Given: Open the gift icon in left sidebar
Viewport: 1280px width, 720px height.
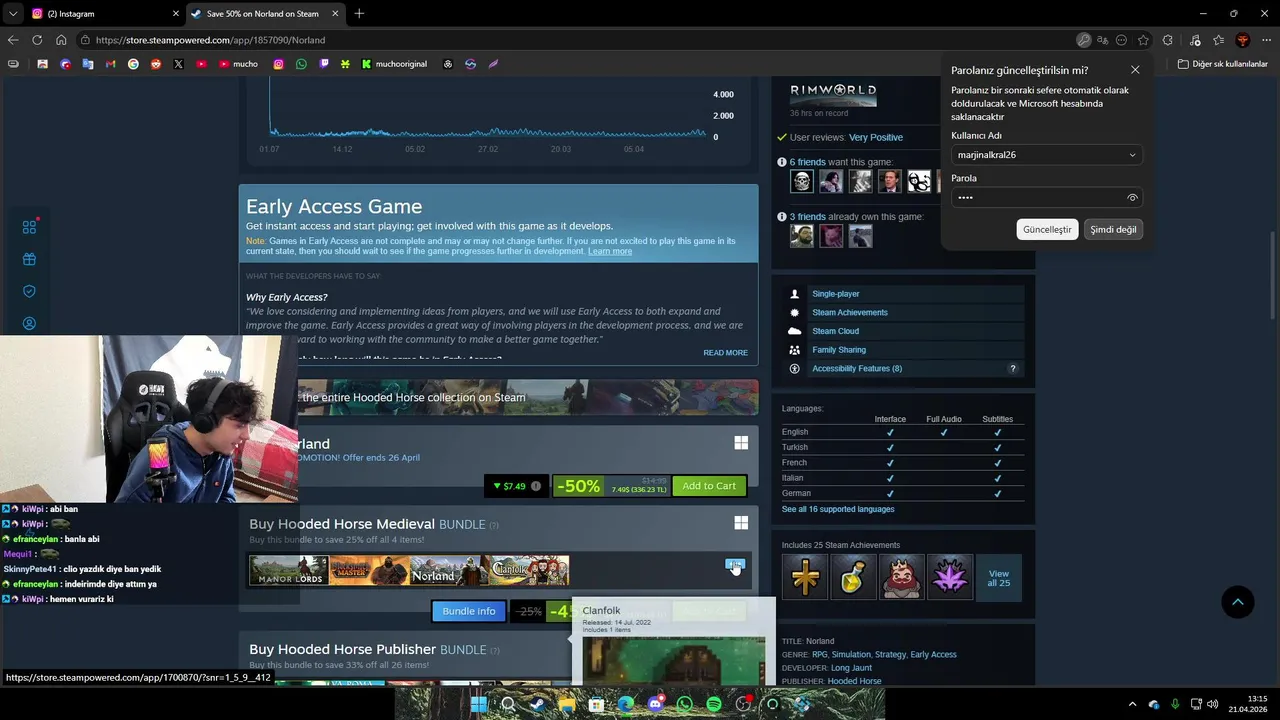Looking at the screenshot, I should [29, 259].
